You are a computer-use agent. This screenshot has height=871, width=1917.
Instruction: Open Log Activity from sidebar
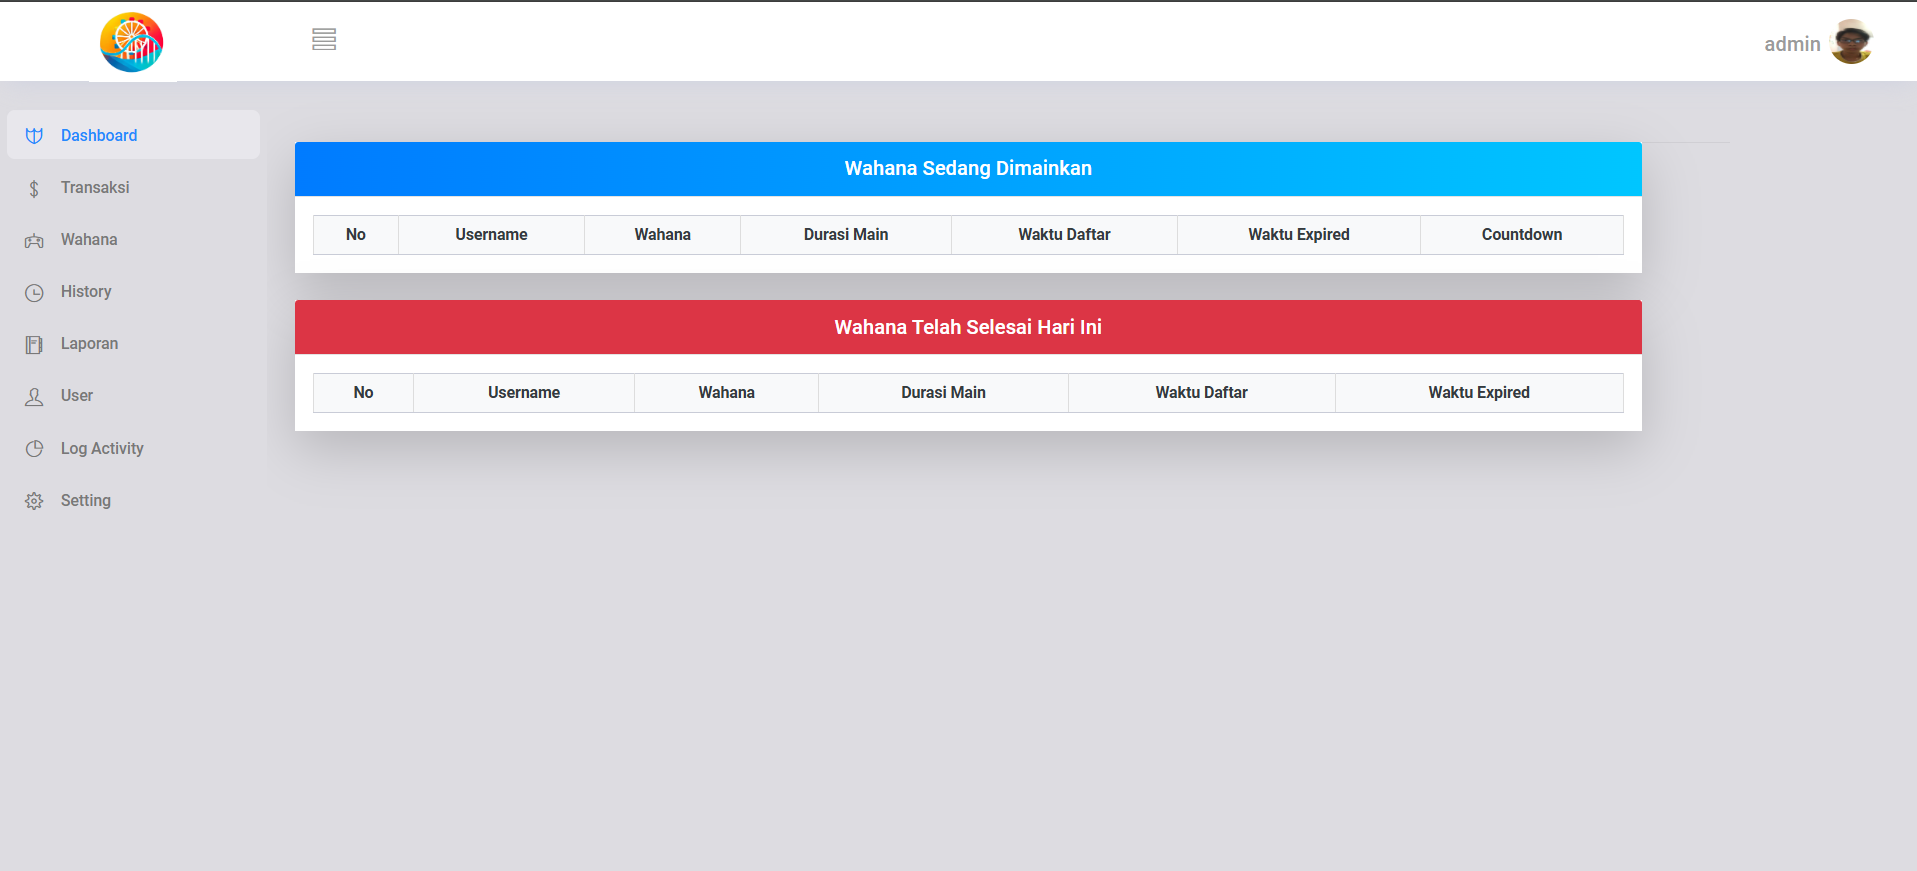(x=102, y=449)
